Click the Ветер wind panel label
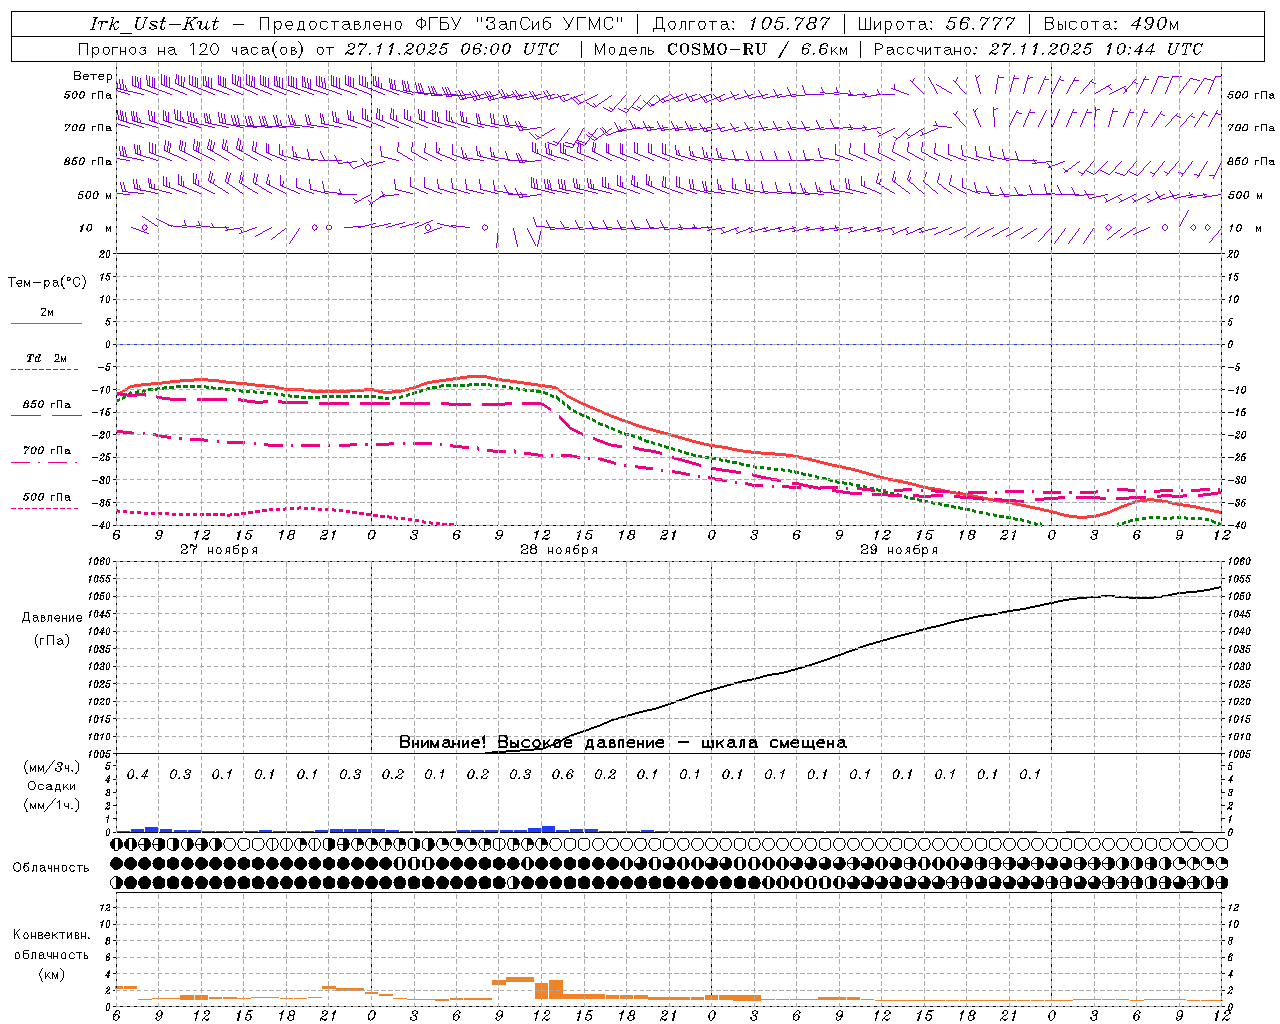 point(92,76)
